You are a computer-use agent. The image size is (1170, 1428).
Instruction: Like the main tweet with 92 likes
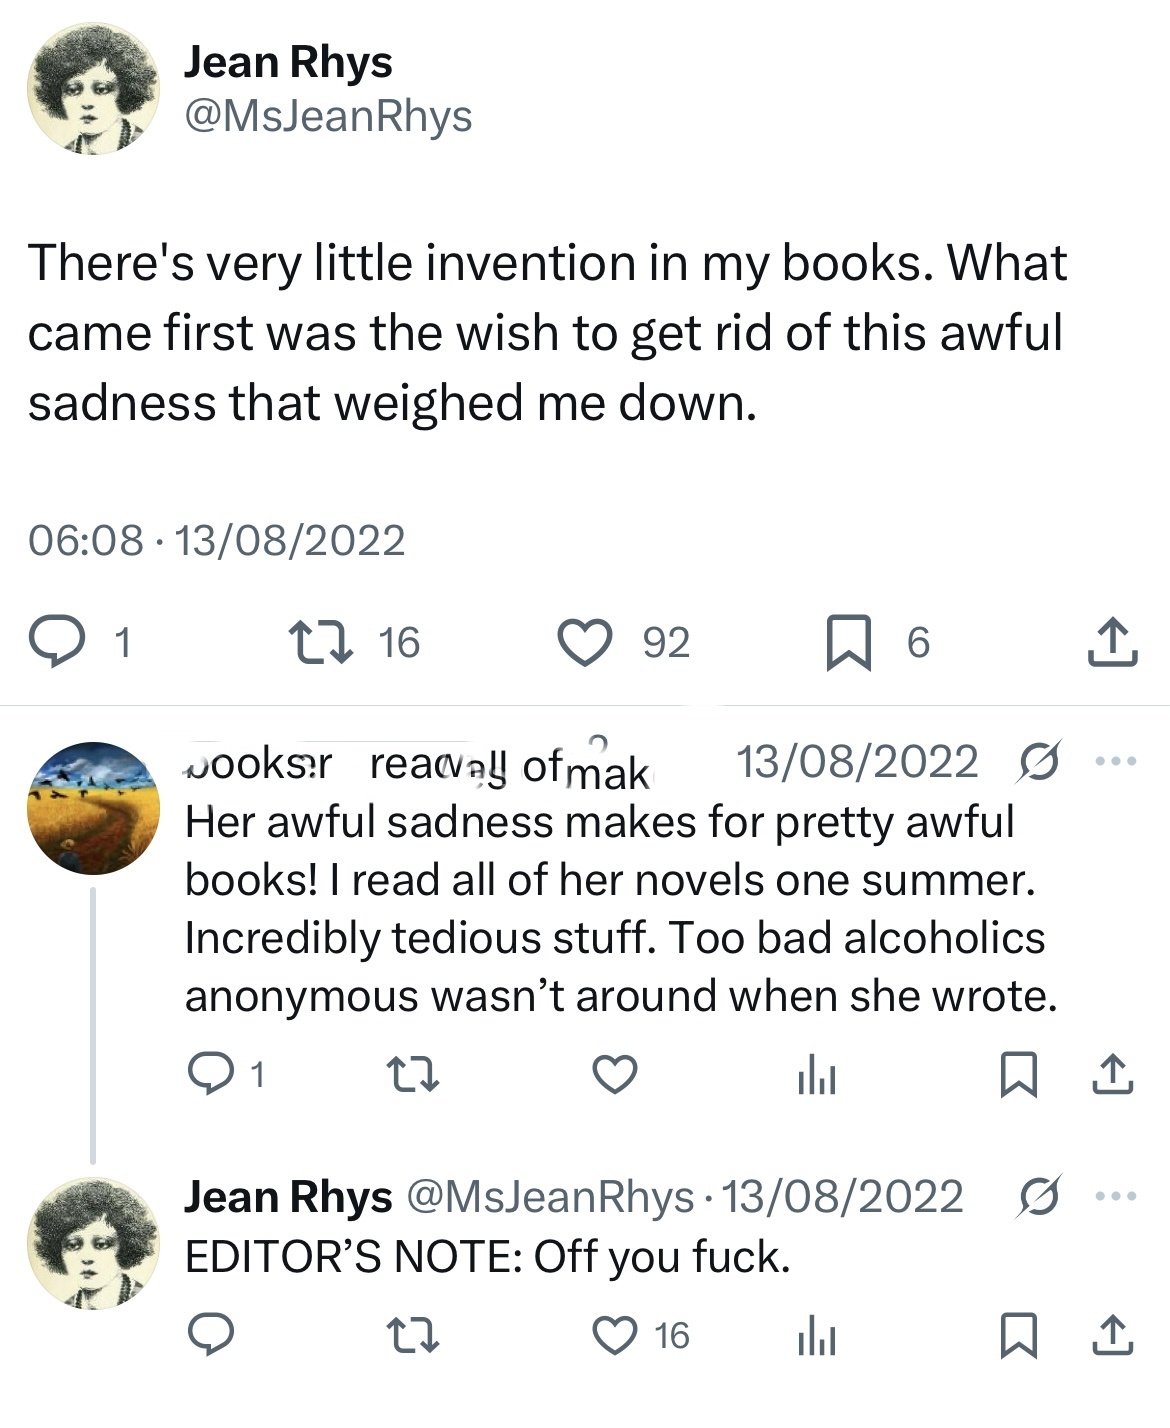(585, 642)
